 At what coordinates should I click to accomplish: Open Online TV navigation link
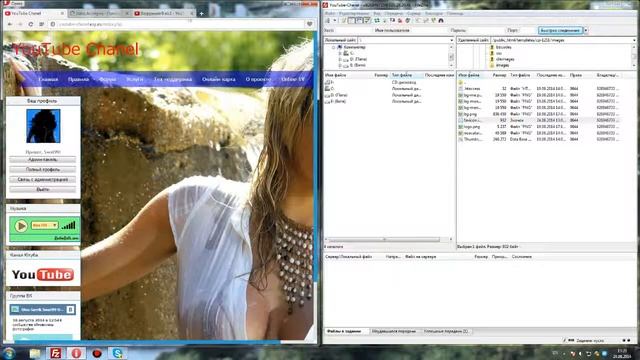pyautogui.click(x=293, y=79)
